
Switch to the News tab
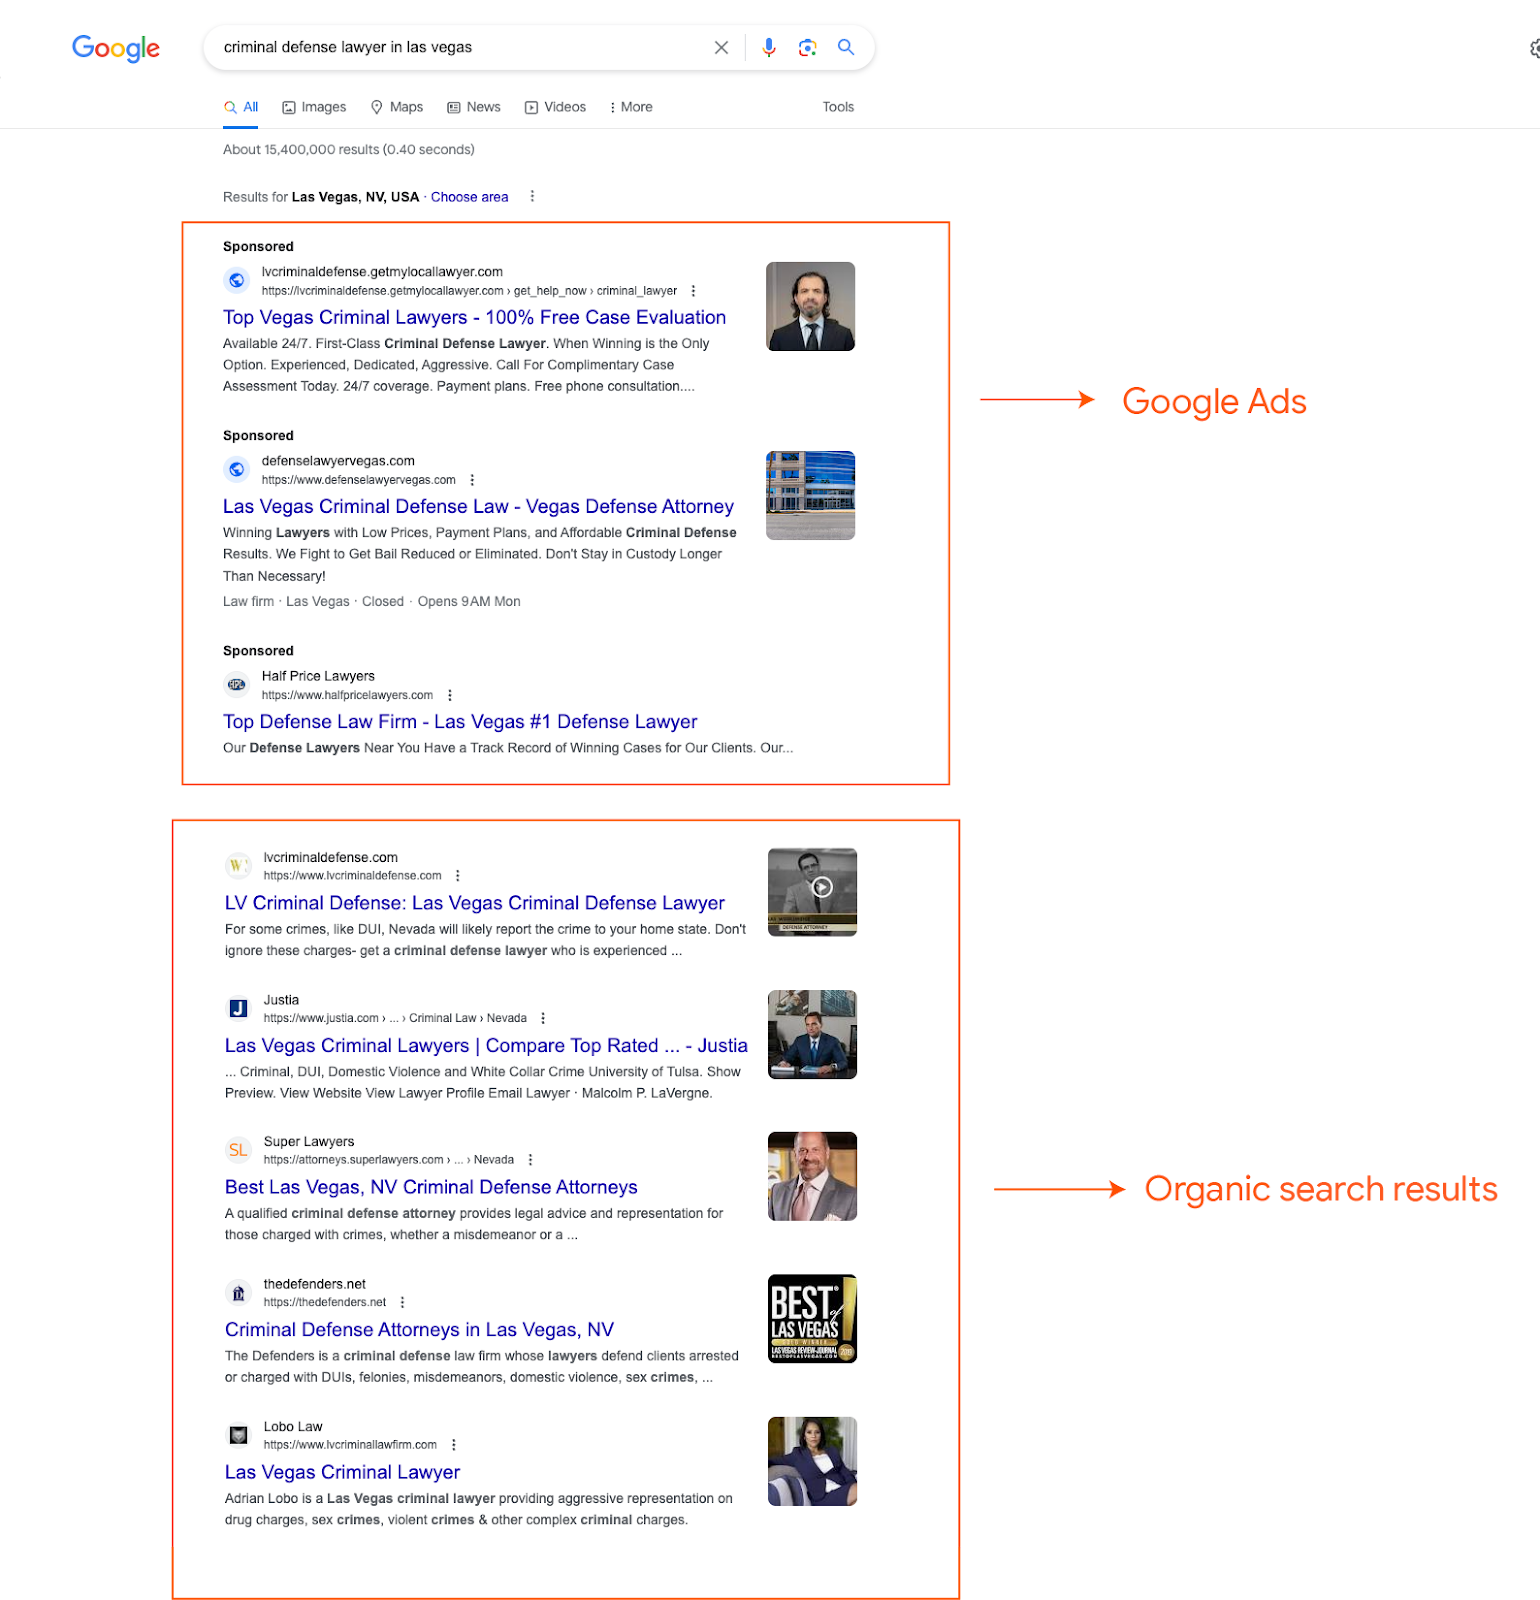click(474, 107)
